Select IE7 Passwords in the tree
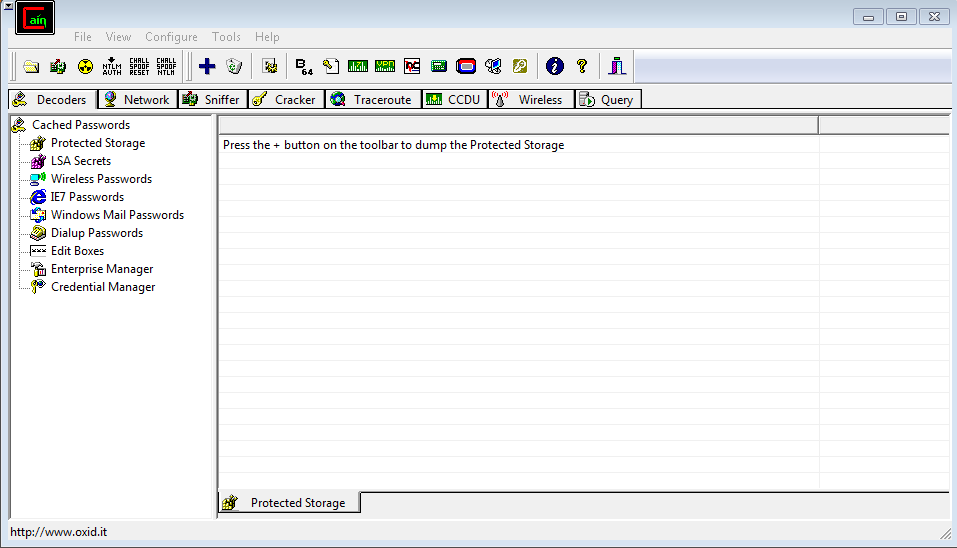The height and width of the screenshot is (548, 957). (x=87, y=196)
